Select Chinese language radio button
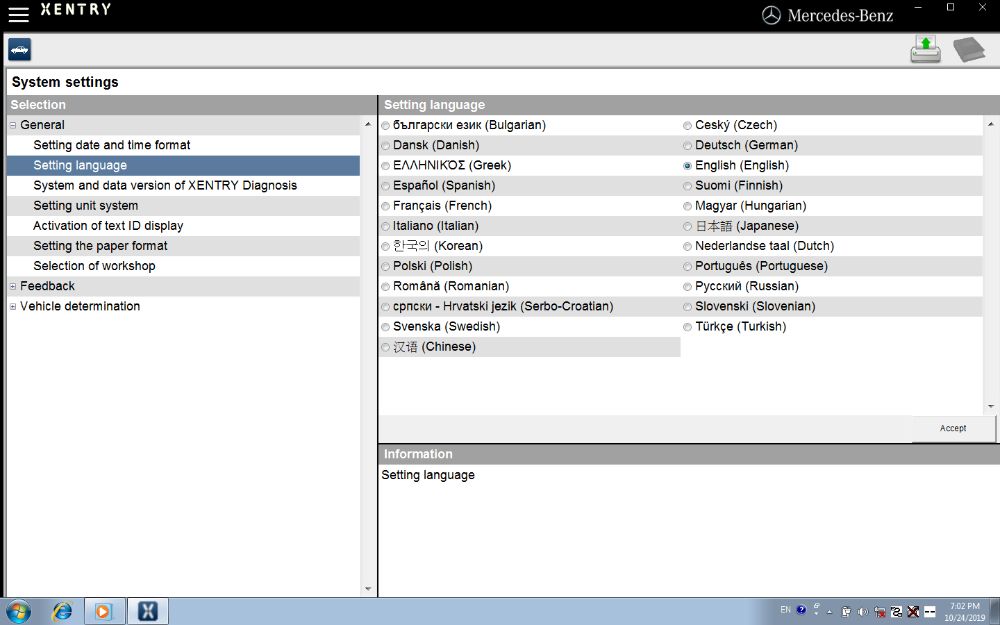 point(385,348)
